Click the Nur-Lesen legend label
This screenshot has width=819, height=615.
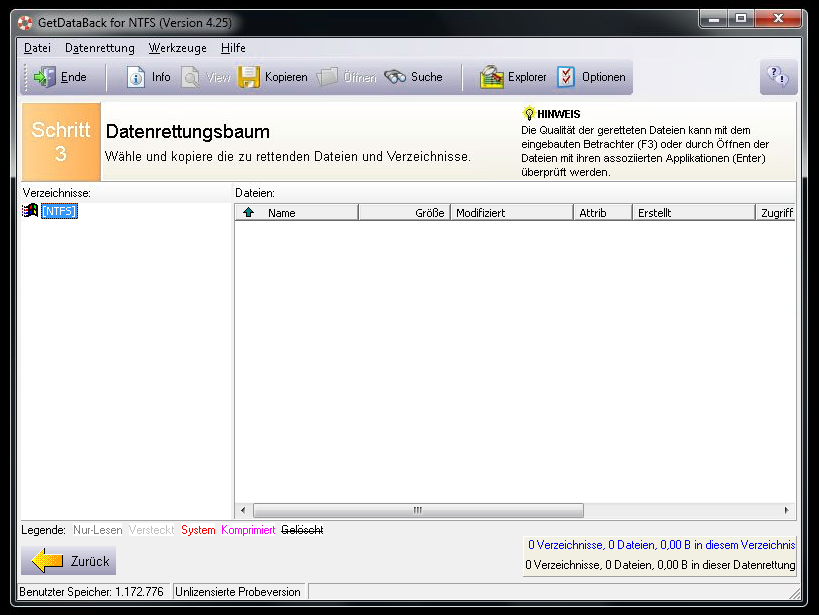(x=98, y=530)
